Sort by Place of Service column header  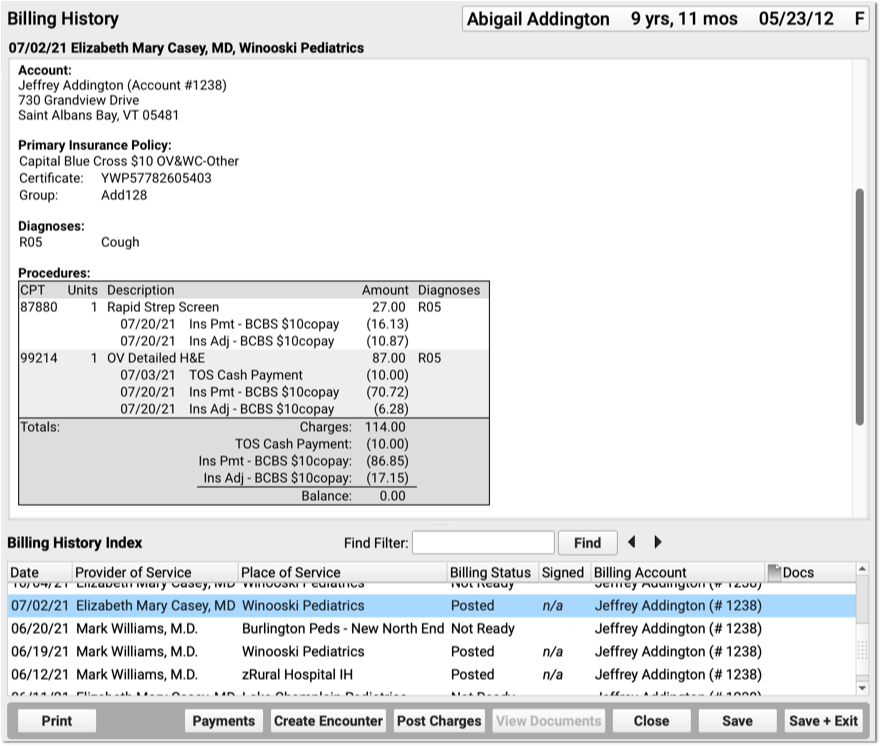tap(342, 573)
